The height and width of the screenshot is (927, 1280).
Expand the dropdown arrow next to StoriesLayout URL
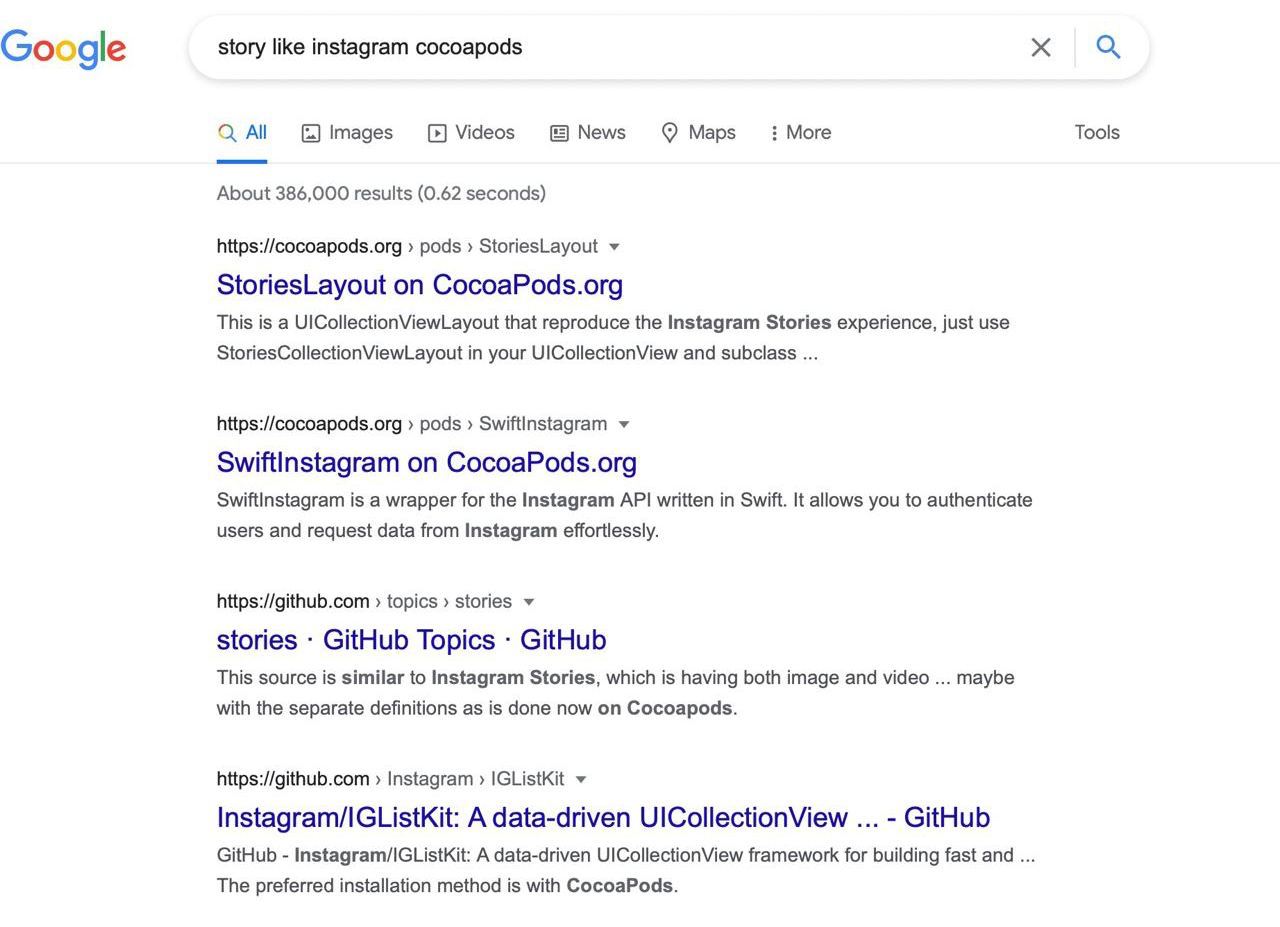(614, 247)
